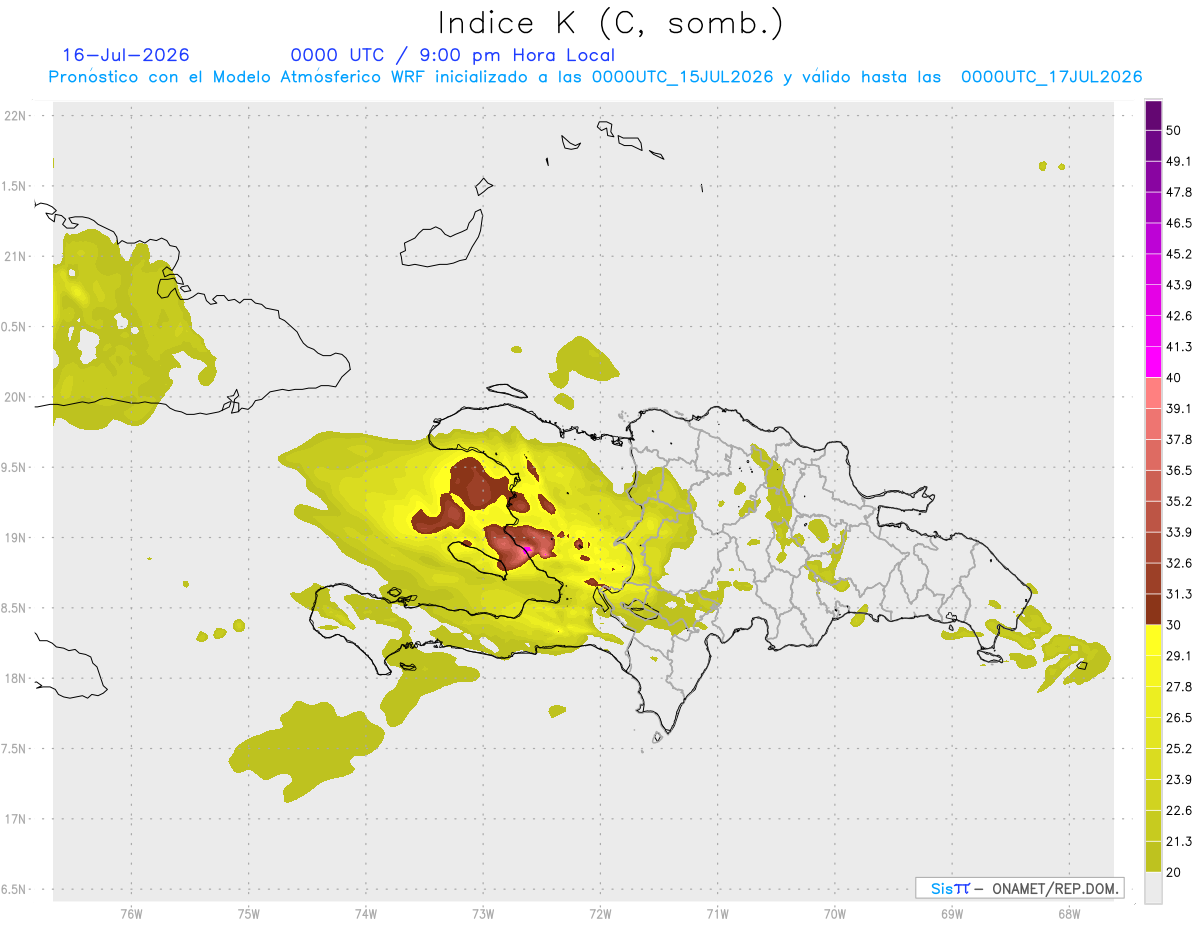Viewport: 1200px width, 927px height.
Task: Click the legend value '22.6'
Action: click(1179, 810)
